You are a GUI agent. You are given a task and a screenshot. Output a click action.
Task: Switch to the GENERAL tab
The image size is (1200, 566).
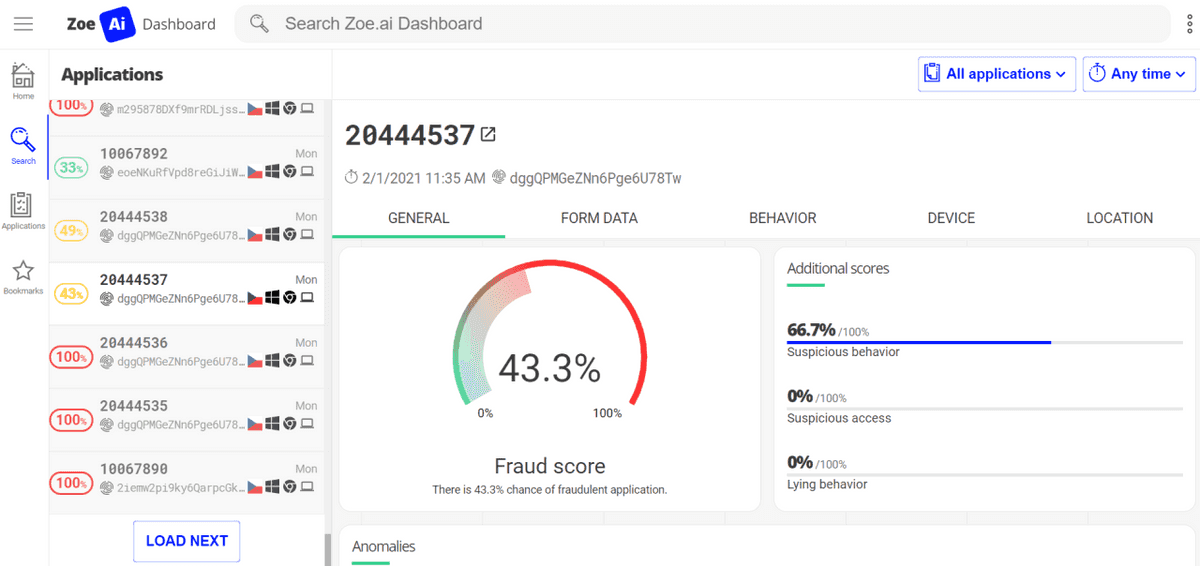419,218
